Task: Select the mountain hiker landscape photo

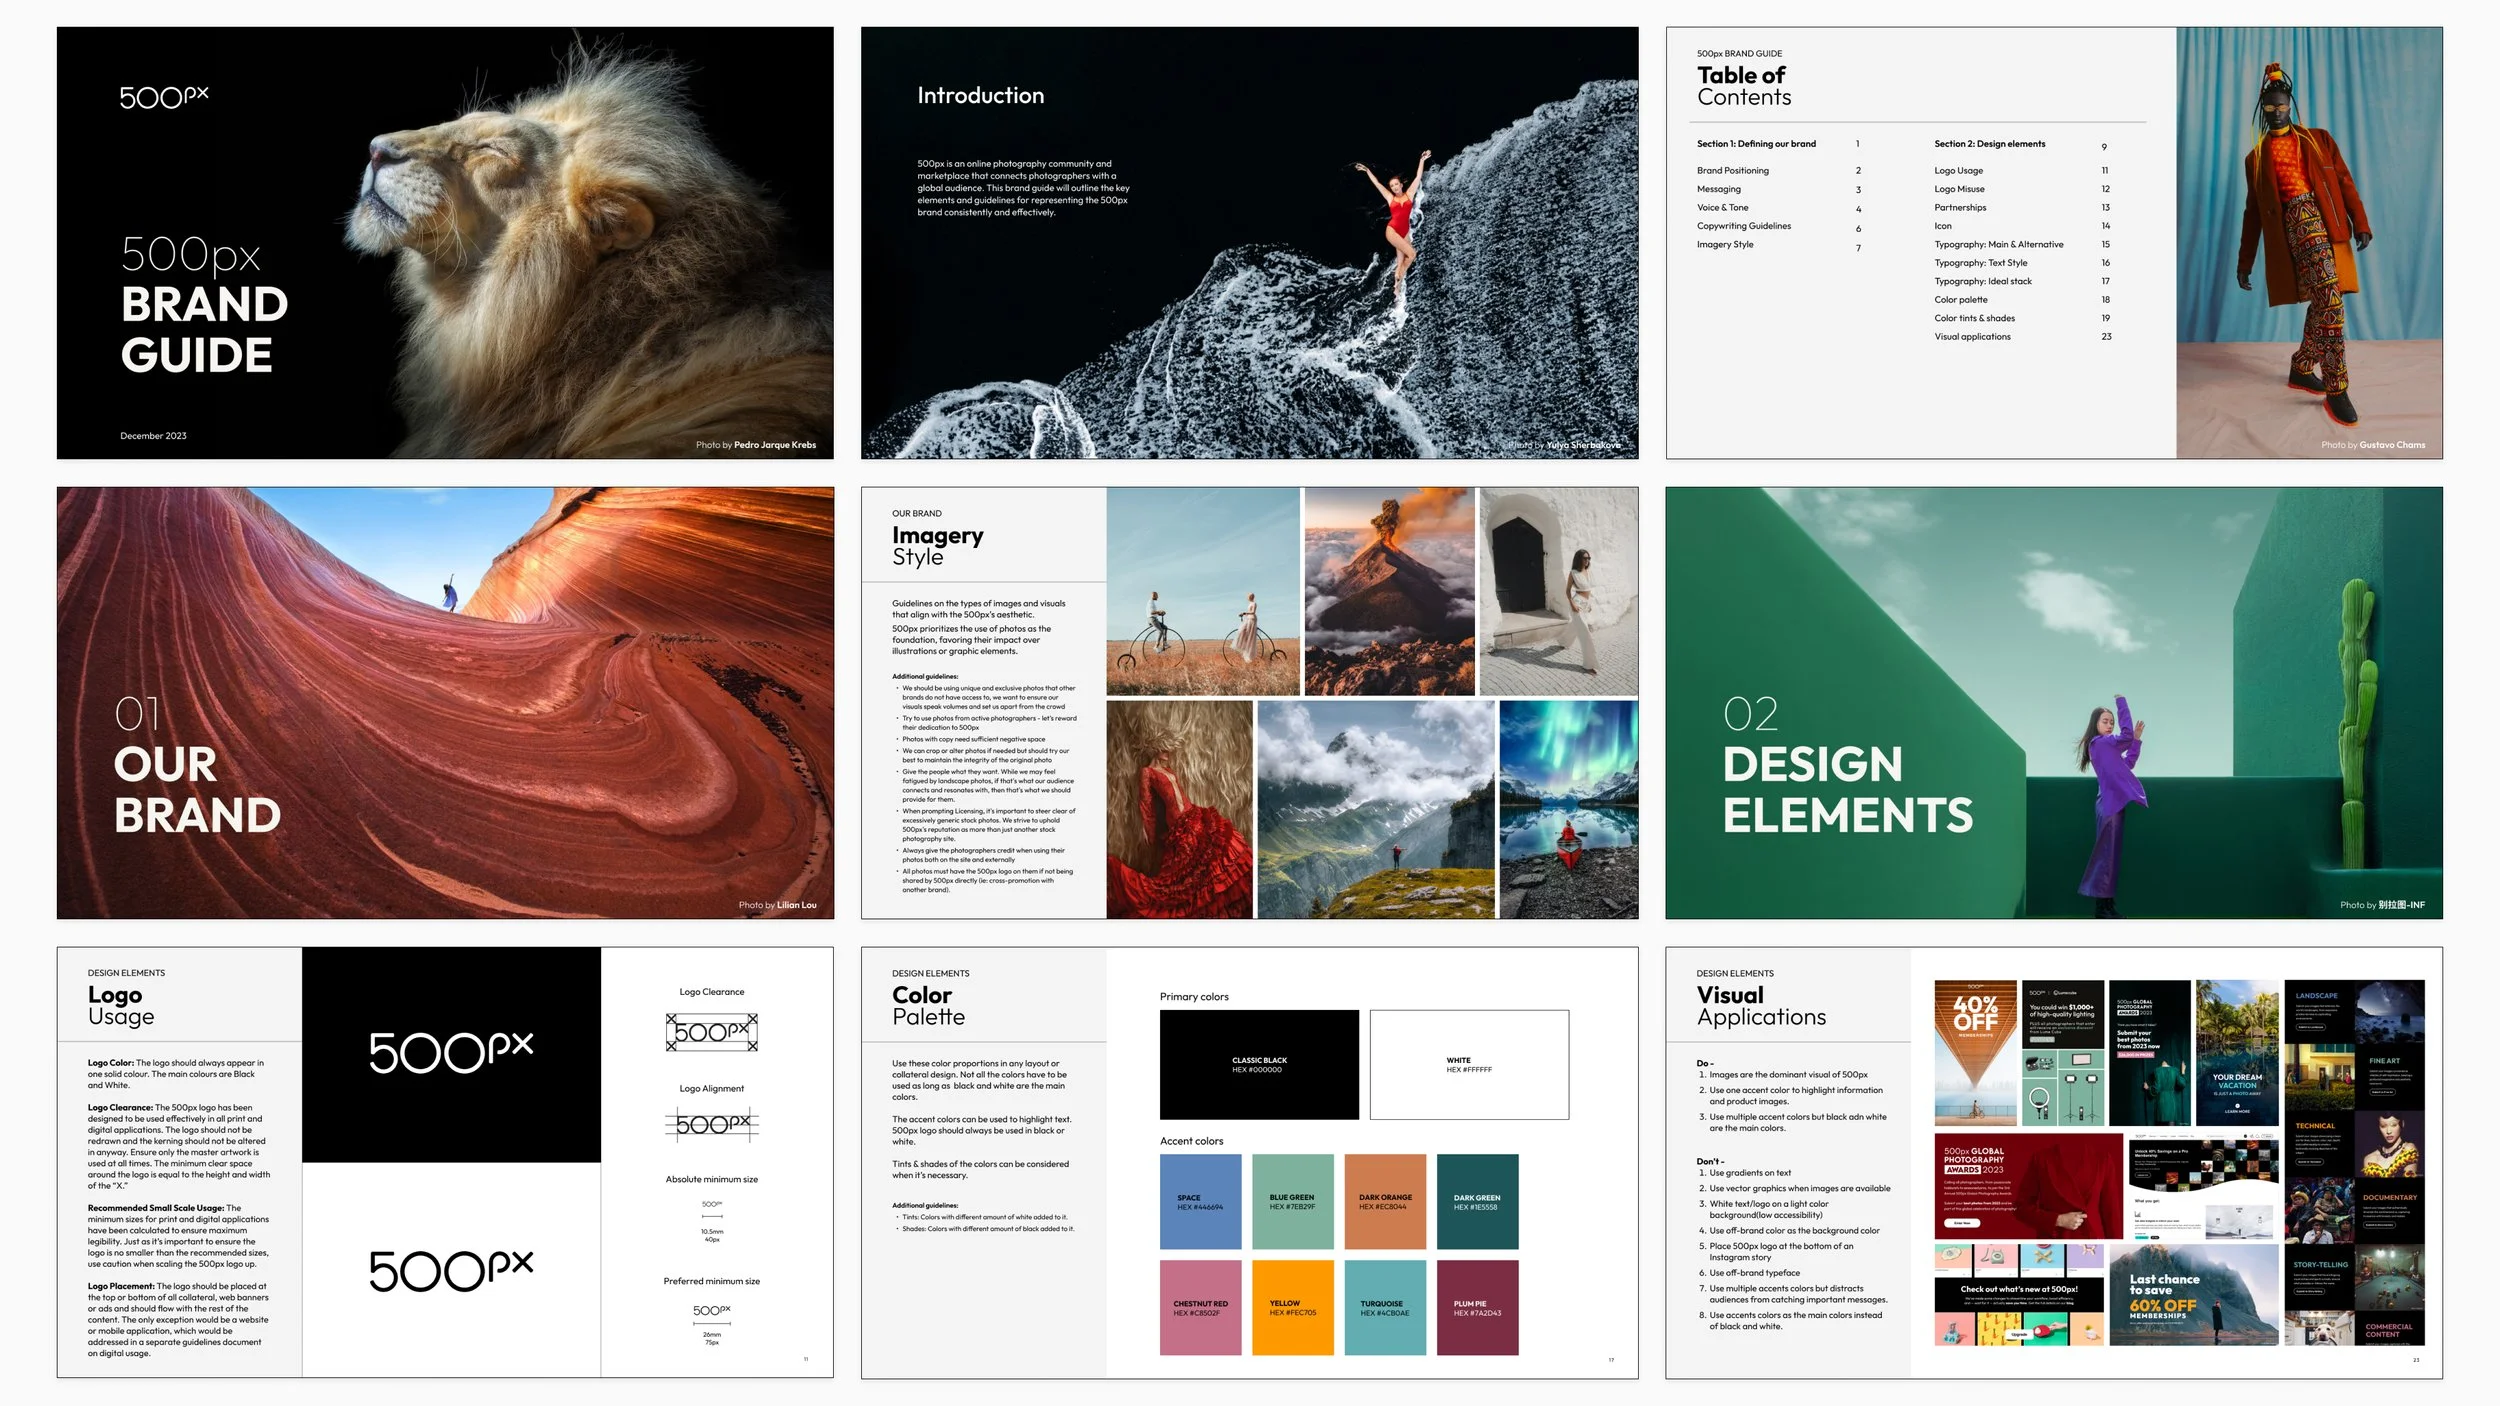Action: 1376,809
